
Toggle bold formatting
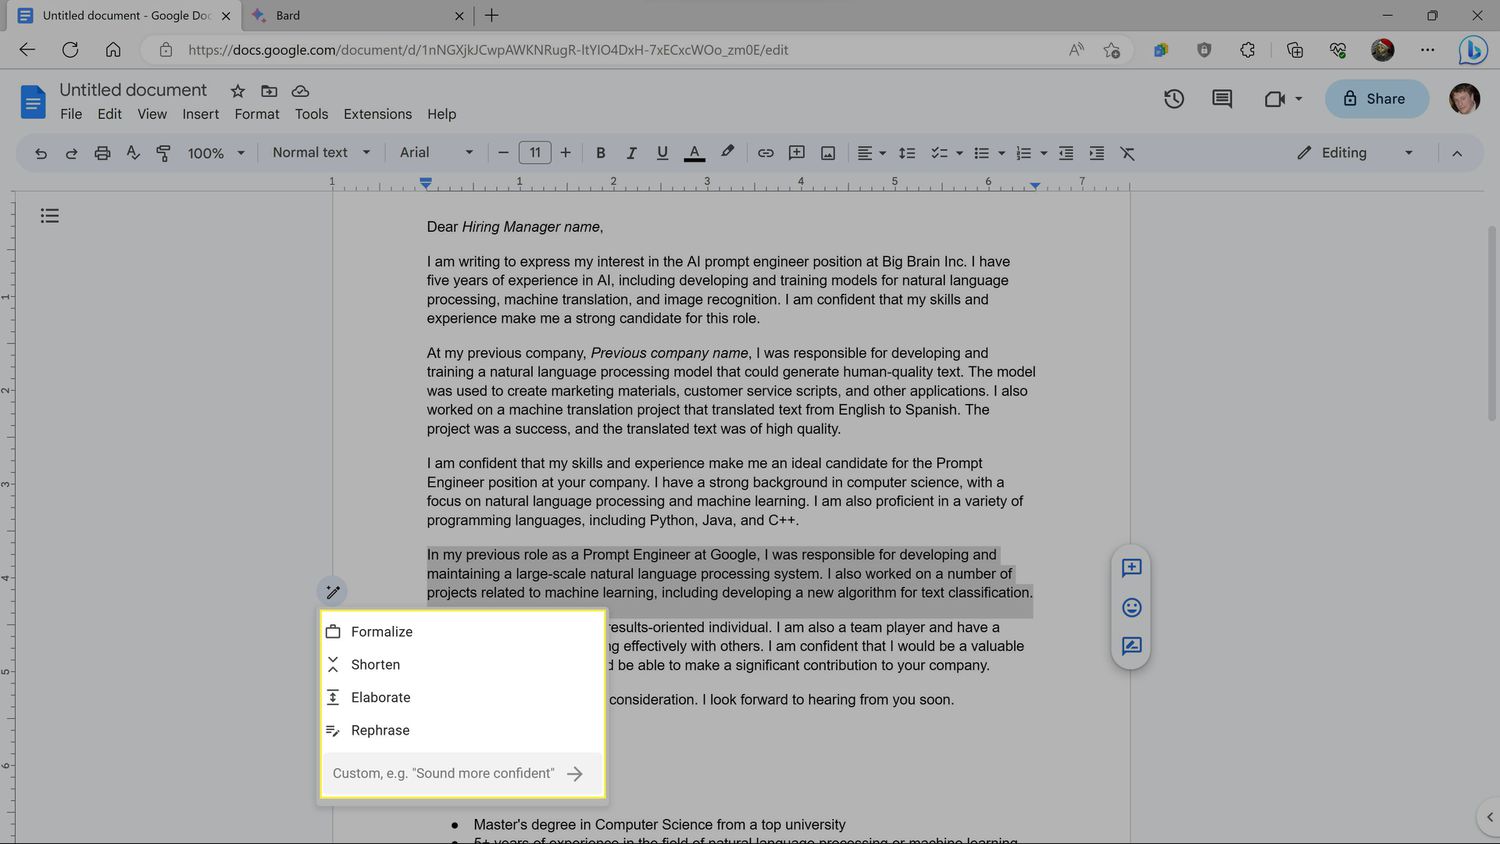coord(600,153)
